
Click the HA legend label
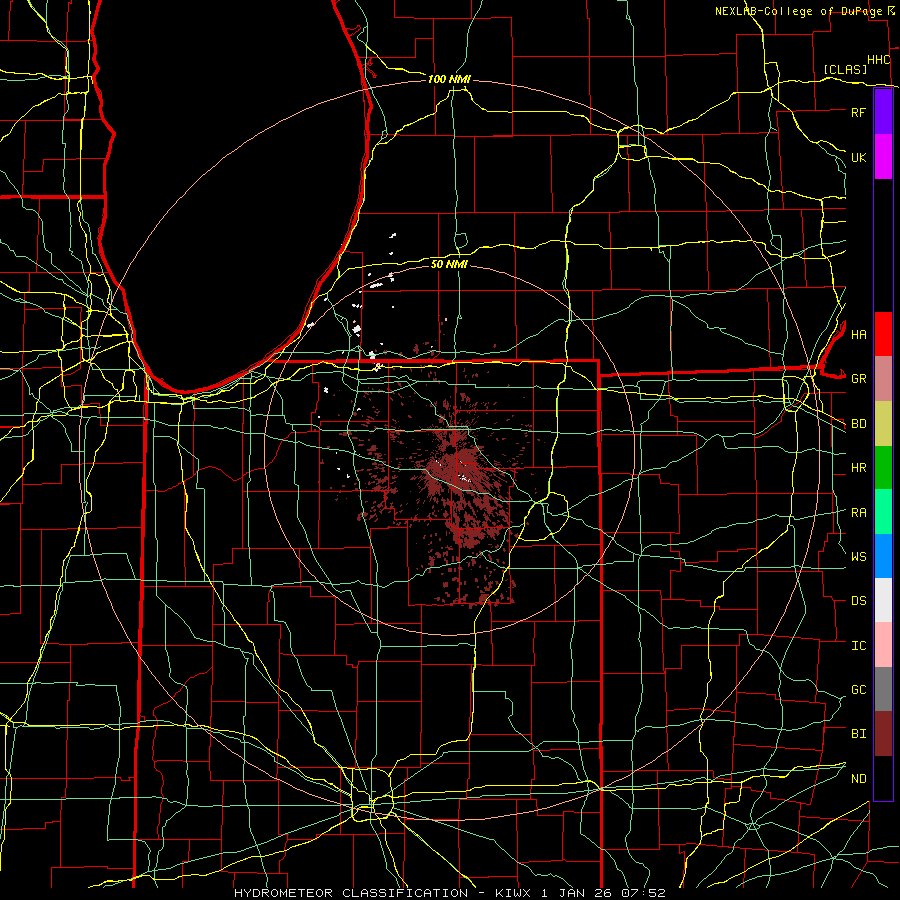click(x=858, y=334)
